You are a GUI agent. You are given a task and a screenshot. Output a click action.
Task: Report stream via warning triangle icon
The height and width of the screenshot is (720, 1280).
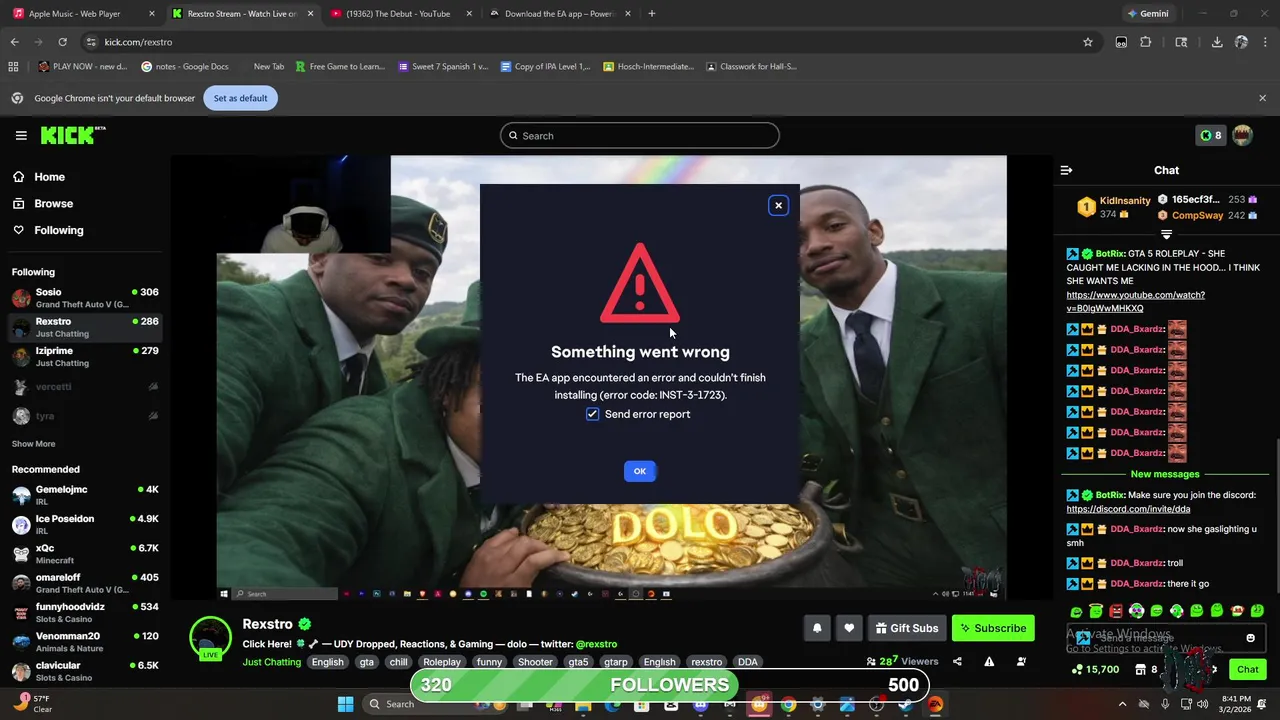(989, 661)
